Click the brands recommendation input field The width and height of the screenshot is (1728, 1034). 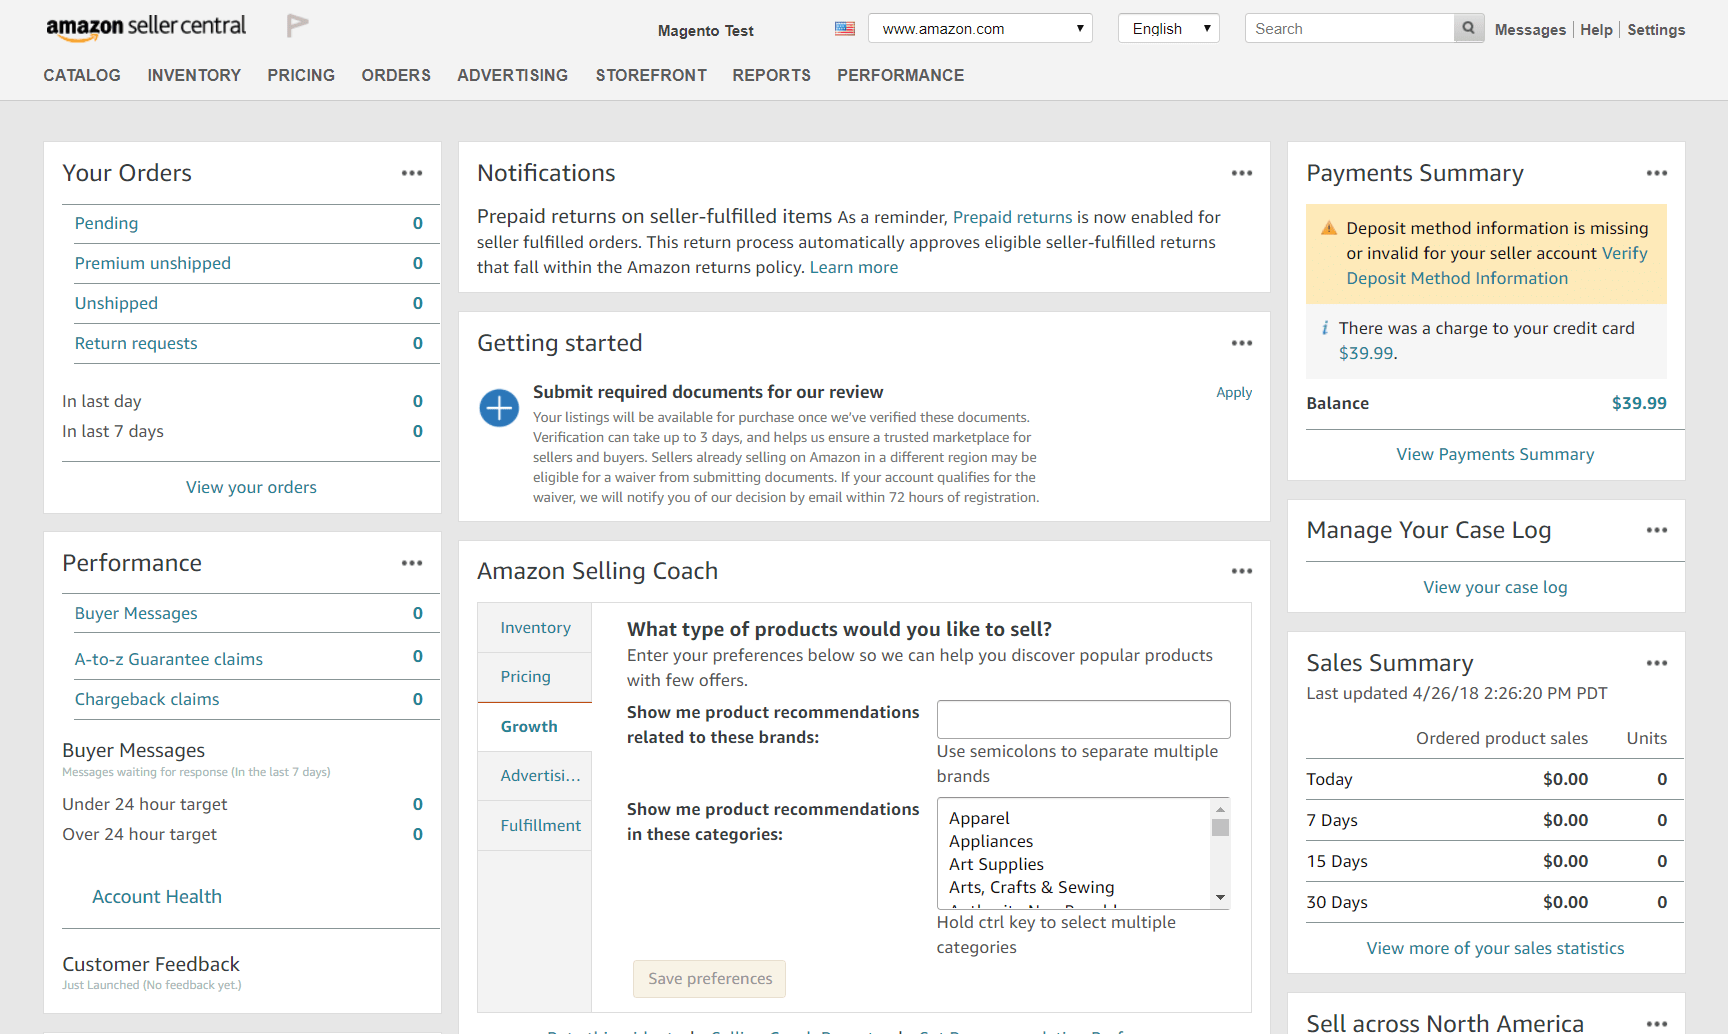point(1083,720)
